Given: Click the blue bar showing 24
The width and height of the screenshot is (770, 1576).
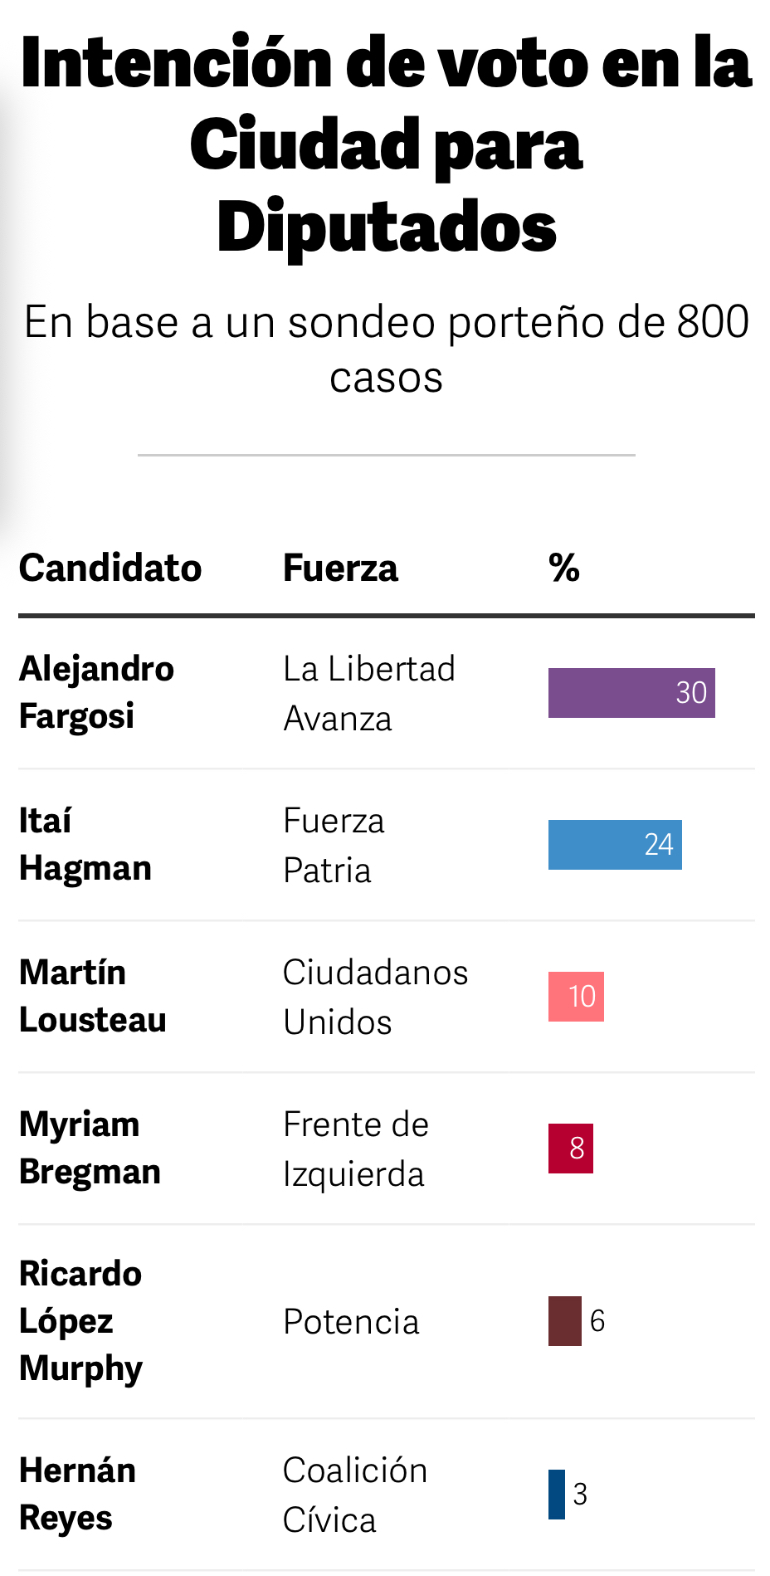Looking at the screenshot, I should click(x=614, y=844).
